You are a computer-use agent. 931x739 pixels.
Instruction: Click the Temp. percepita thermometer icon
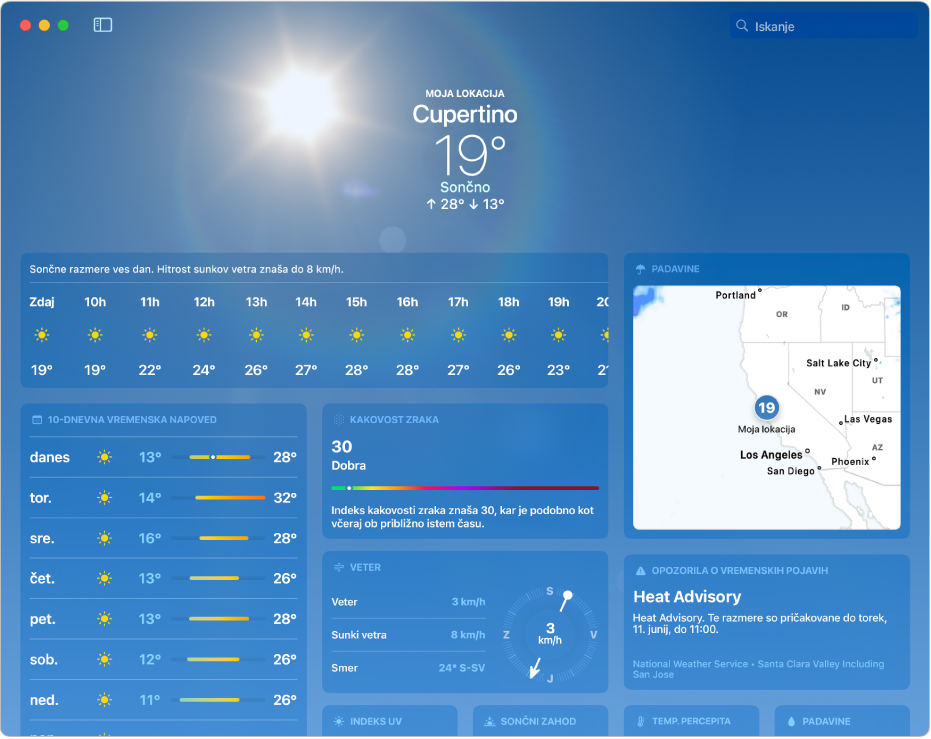click(641, 721)
